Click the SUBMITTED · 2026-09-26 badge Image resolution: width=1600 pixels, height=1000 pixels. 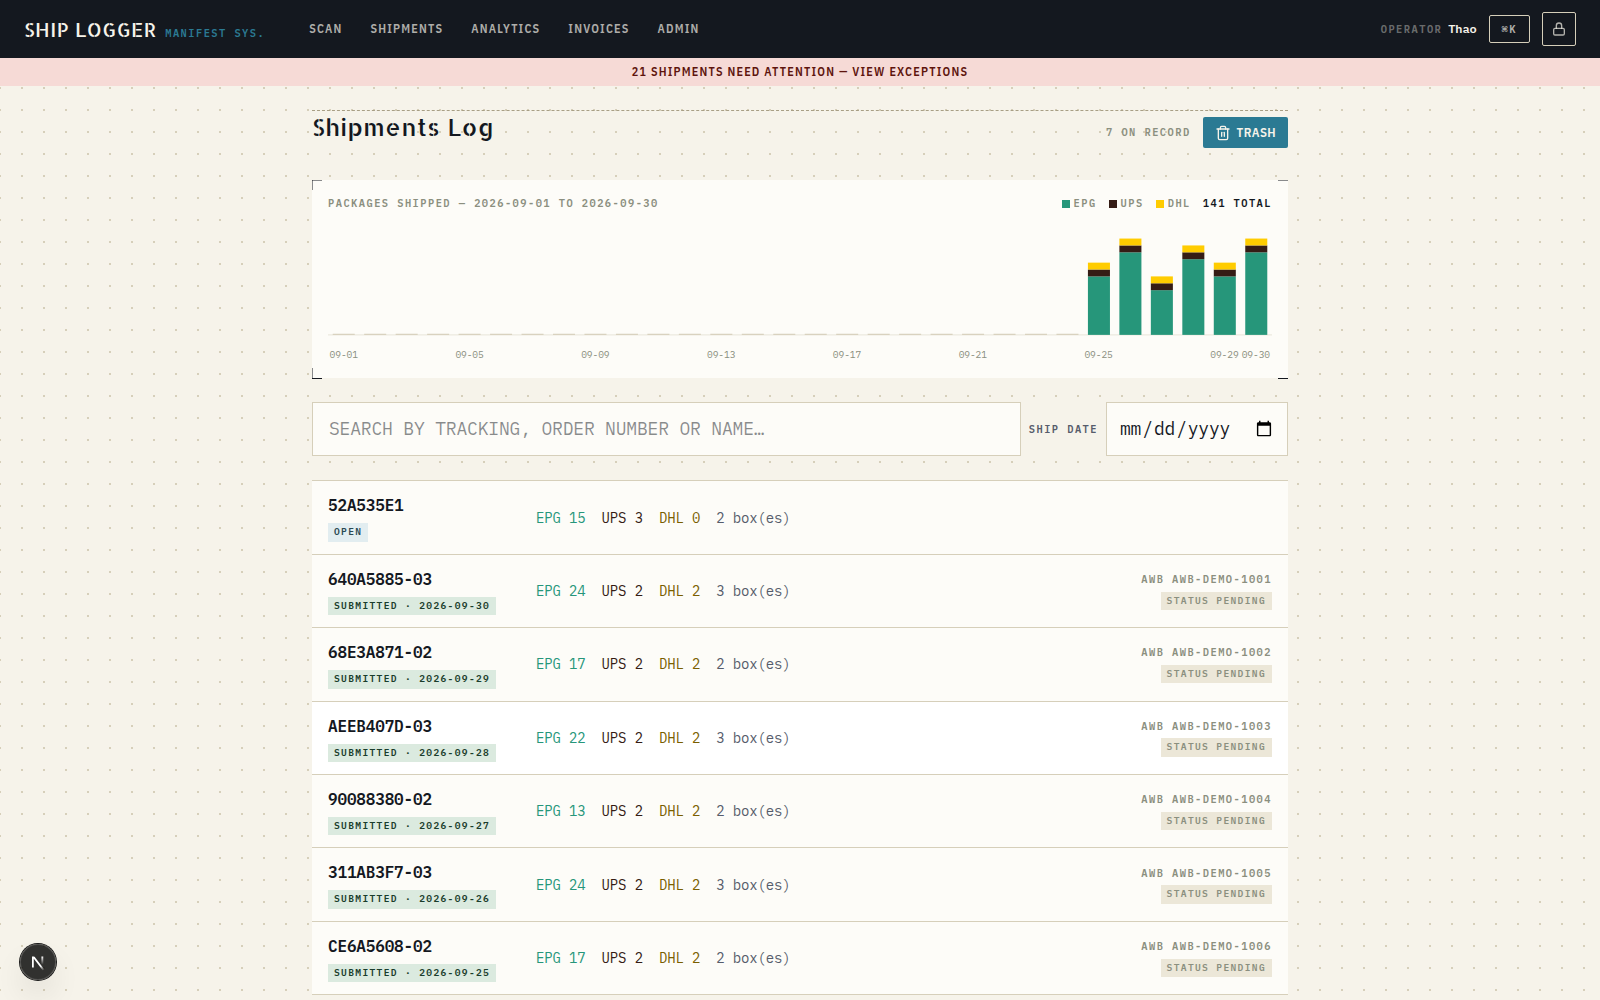coord(412,899)
